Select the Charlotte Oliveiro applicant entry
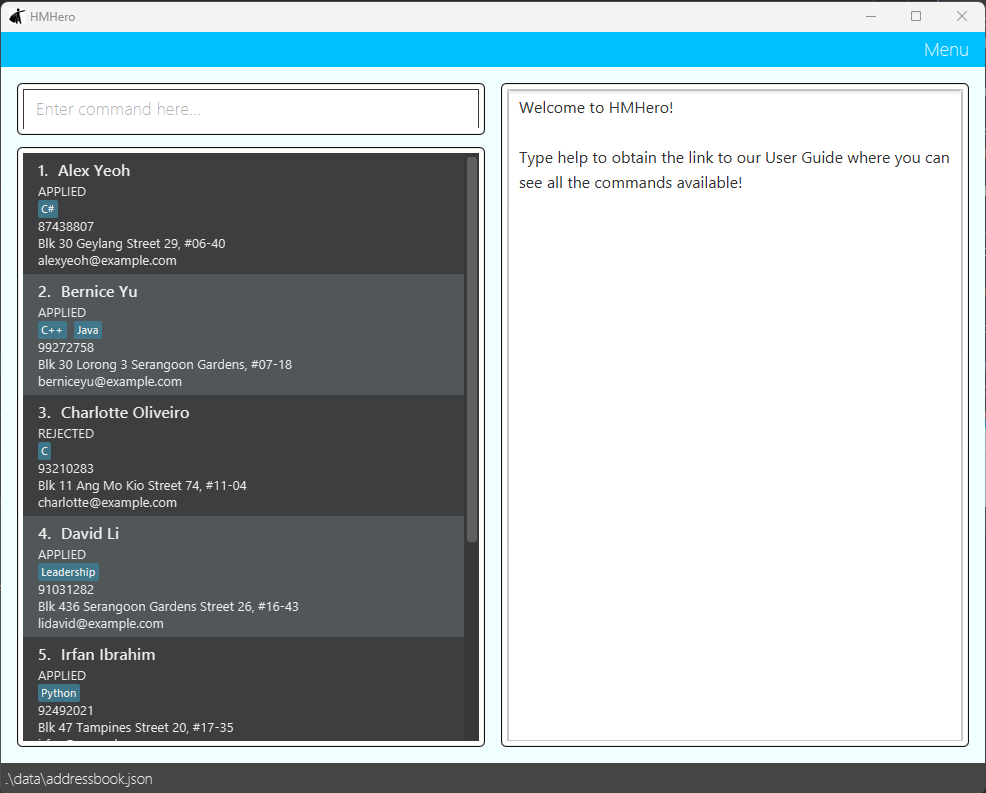Viewport: 986px width, 793px height. (x=243, y=456)
